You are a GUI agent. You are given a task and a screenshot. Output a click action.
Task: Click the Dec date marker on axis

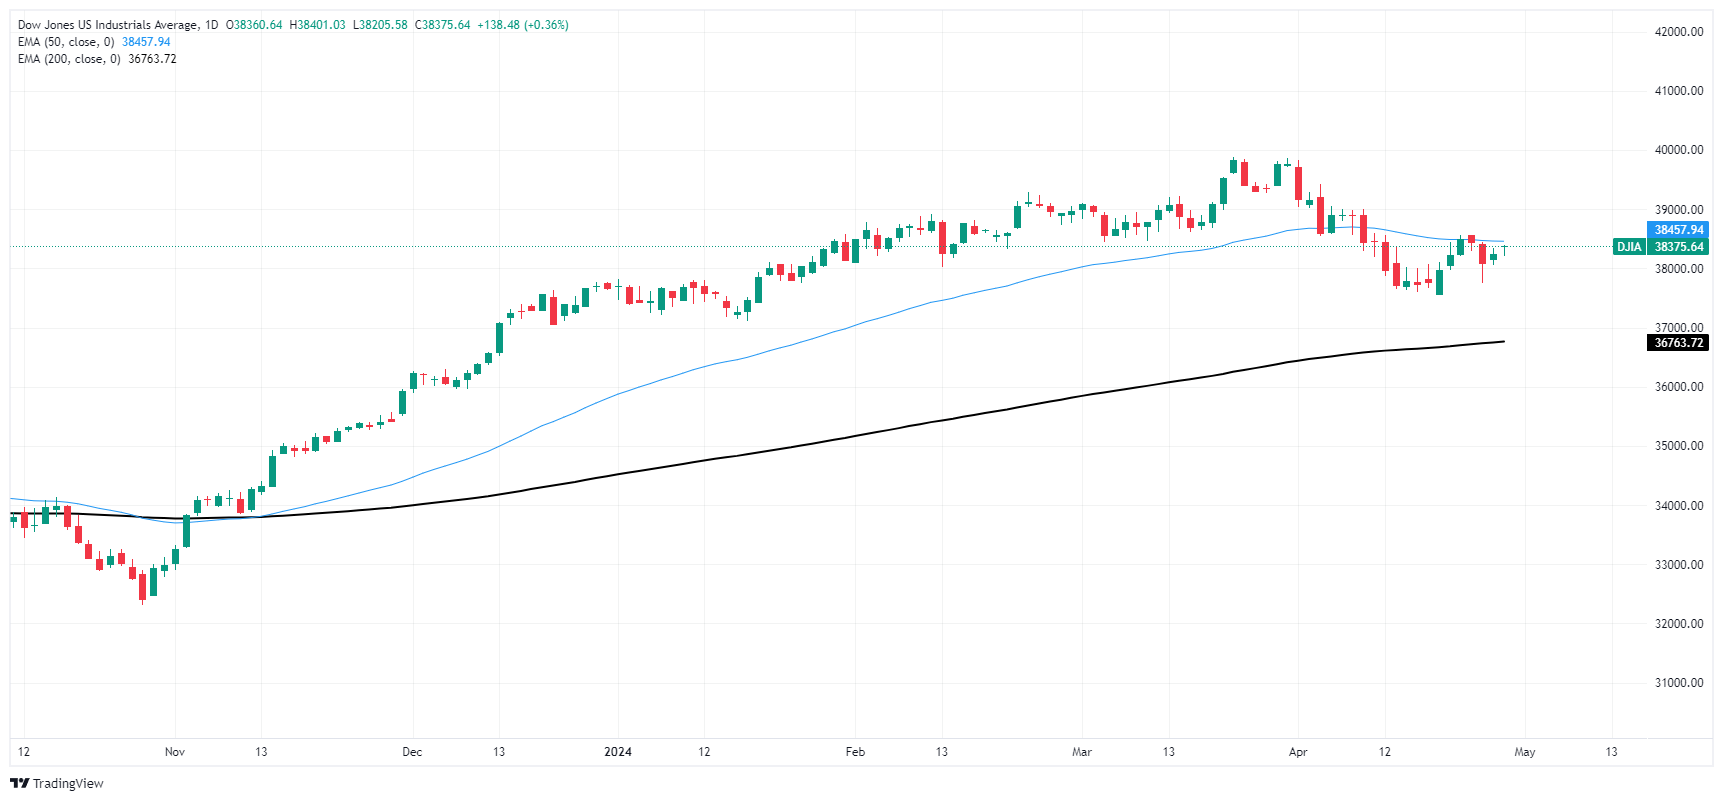click(412, 752)
